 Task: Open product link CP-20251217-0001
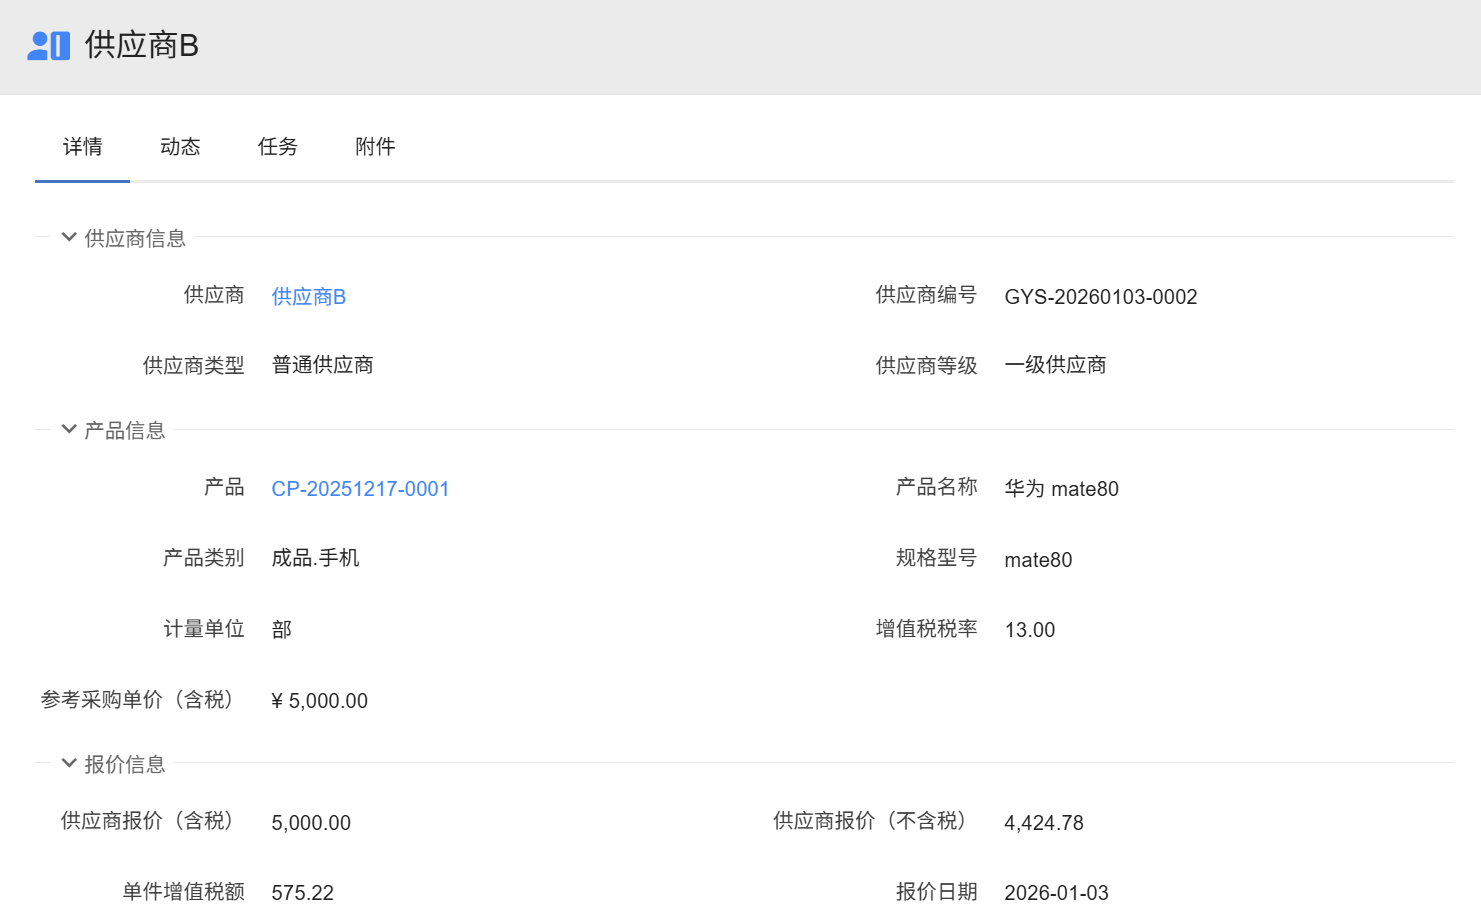coord(360,489)
